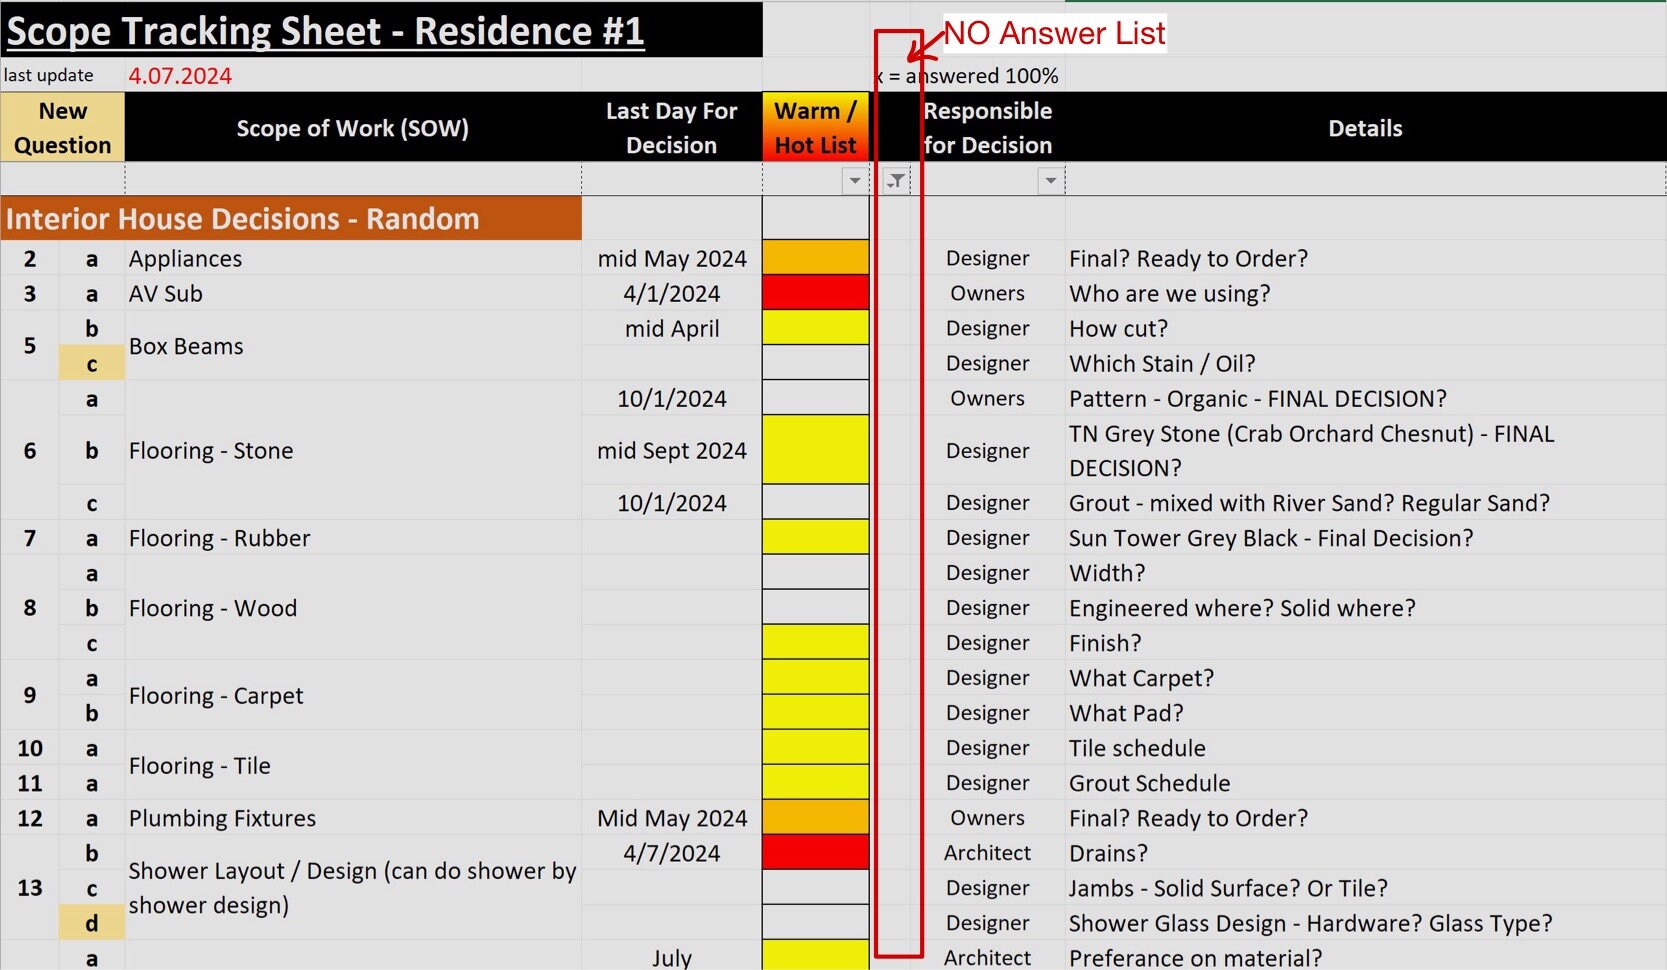Click the red hot-list cell for AV Sub
This screenshot has width=1667, height=970.
point(815,292)
